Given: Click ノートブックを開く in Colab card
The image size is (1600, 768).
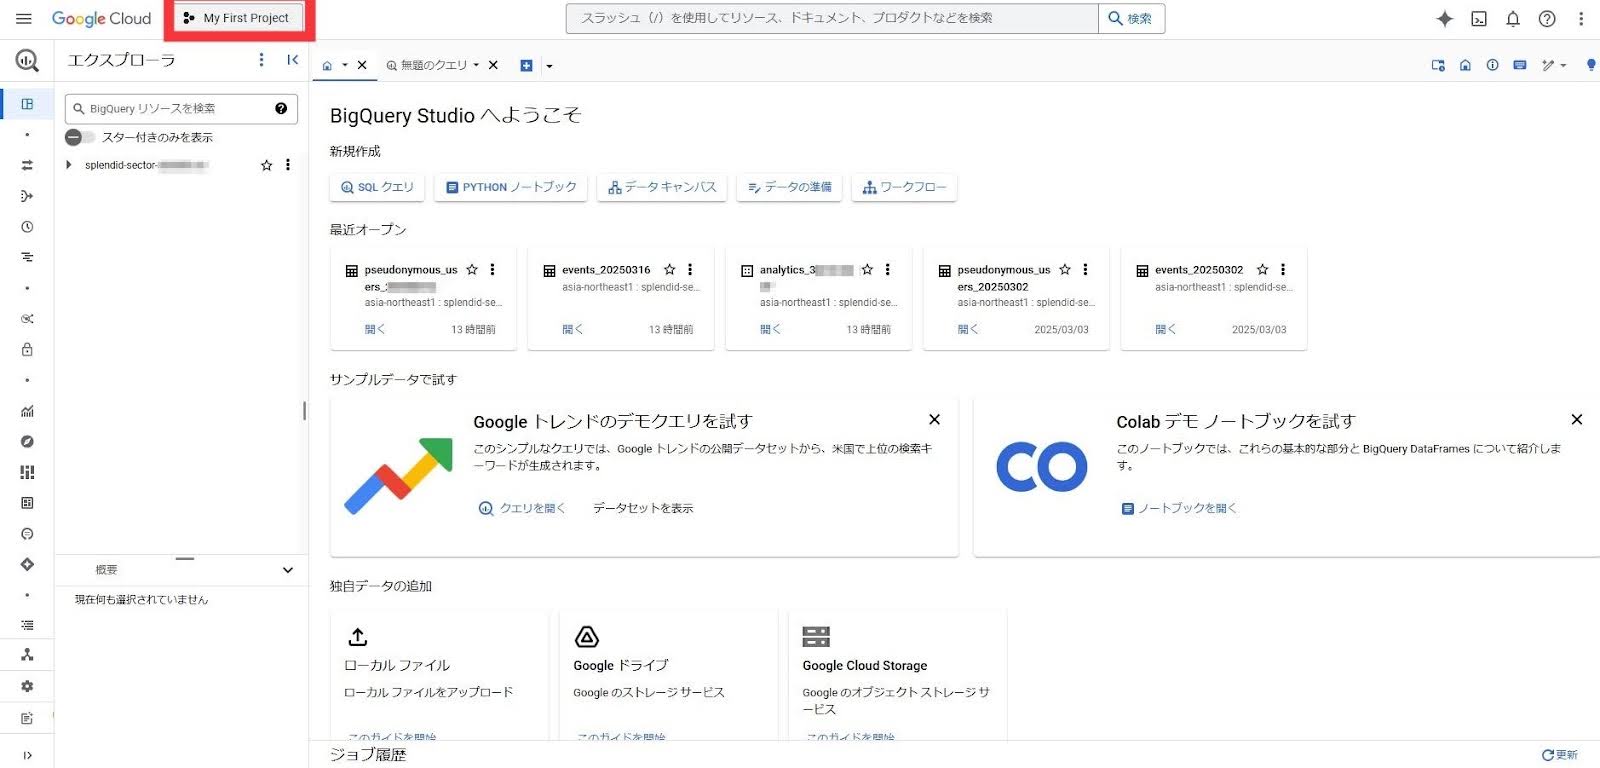Looking at the screenshot, I should (x=1179, y=508).
